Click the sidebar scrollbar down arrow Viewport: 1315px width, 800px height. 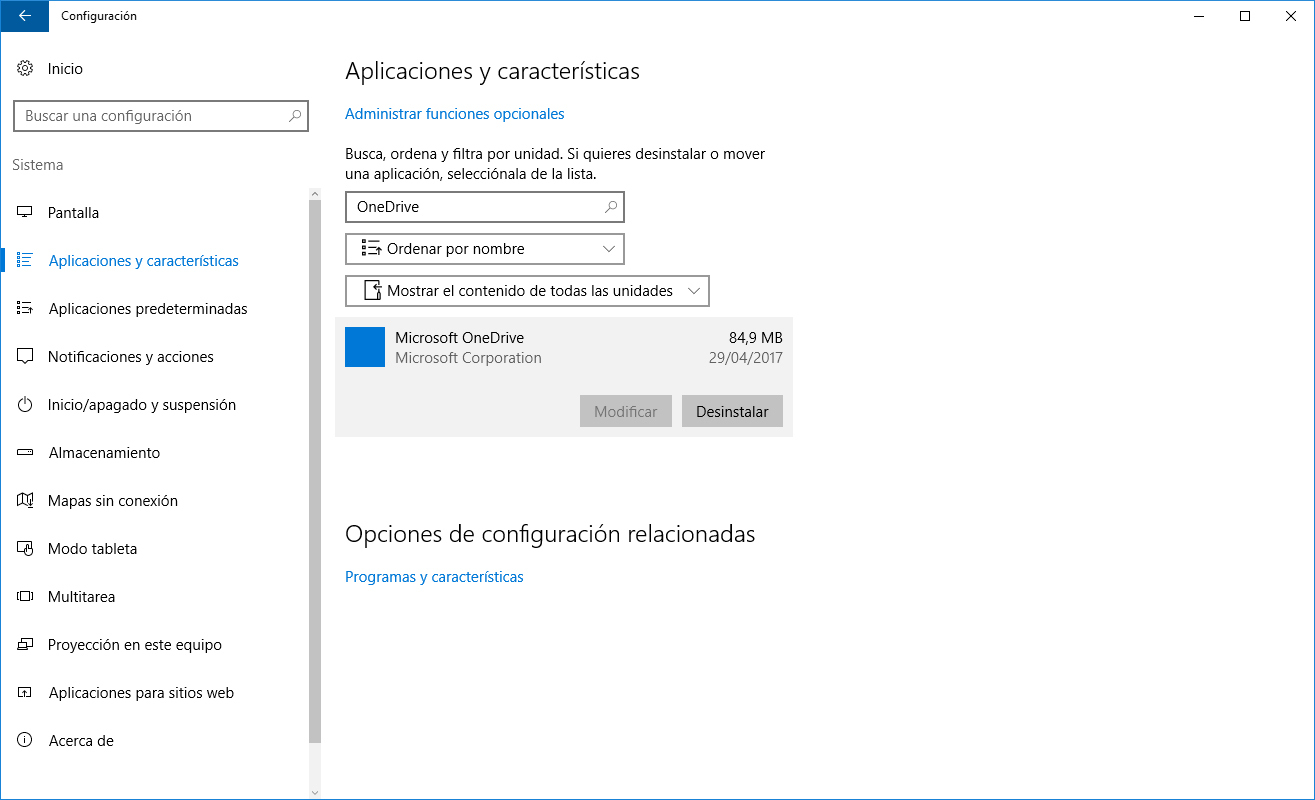click(x=315, y=792)
